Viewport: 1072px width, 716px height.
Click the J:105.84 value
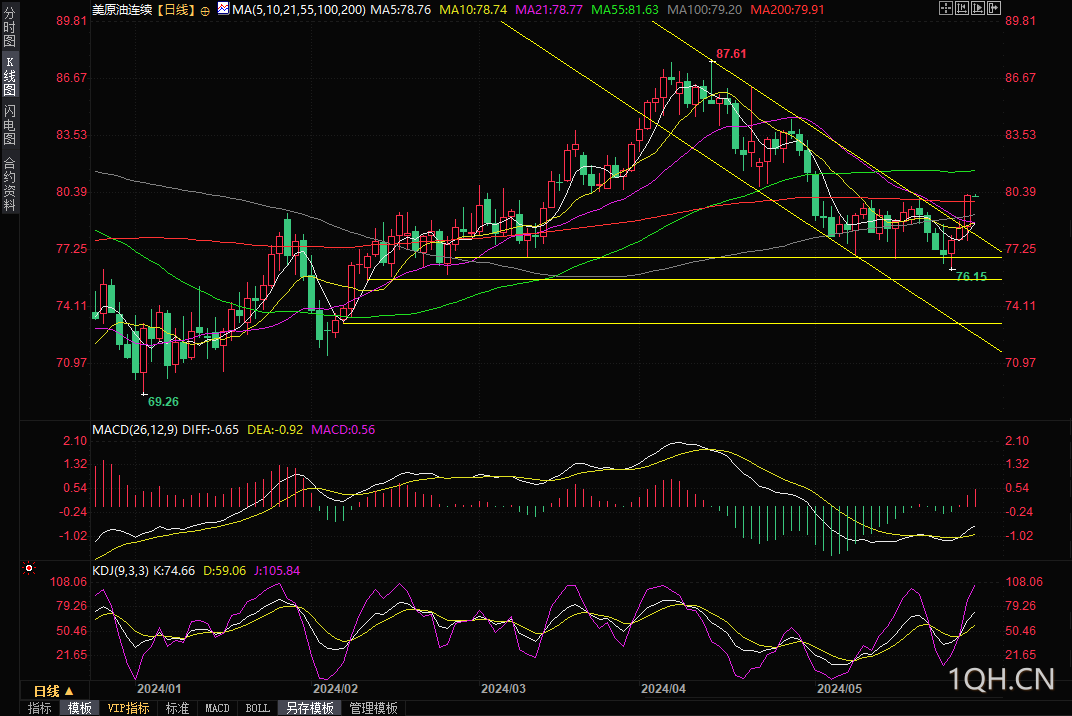[x=277, y=570]
